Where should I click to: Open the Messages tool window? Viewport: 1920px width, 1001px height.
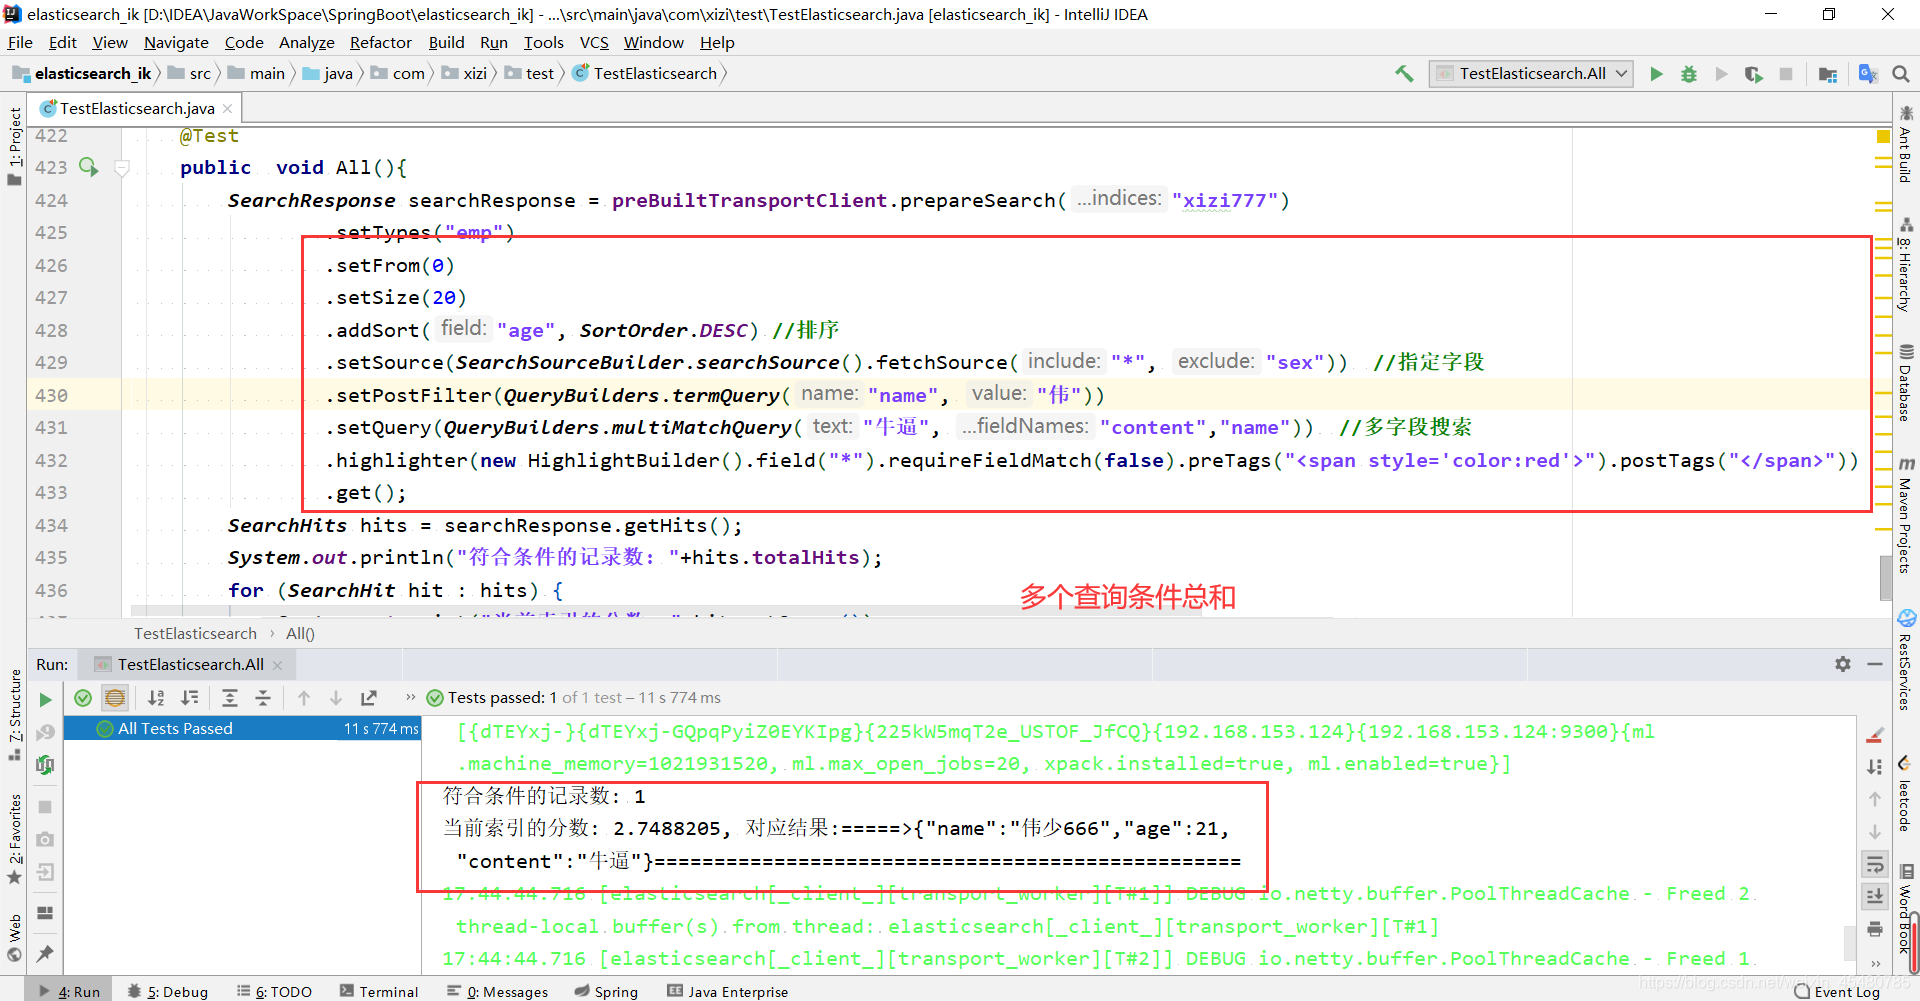(498, 991)
